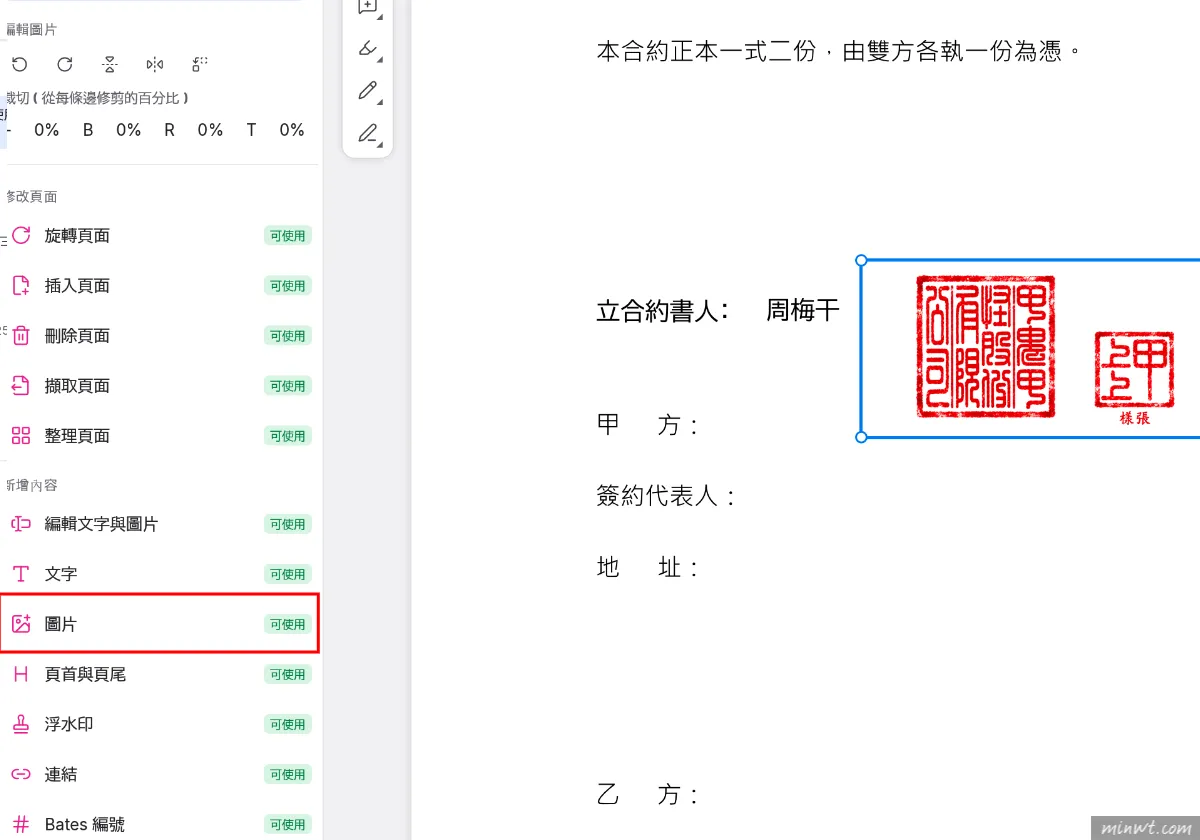Select the add comment tool
This screenshot has height=840, width=1200.
[368, 6]
